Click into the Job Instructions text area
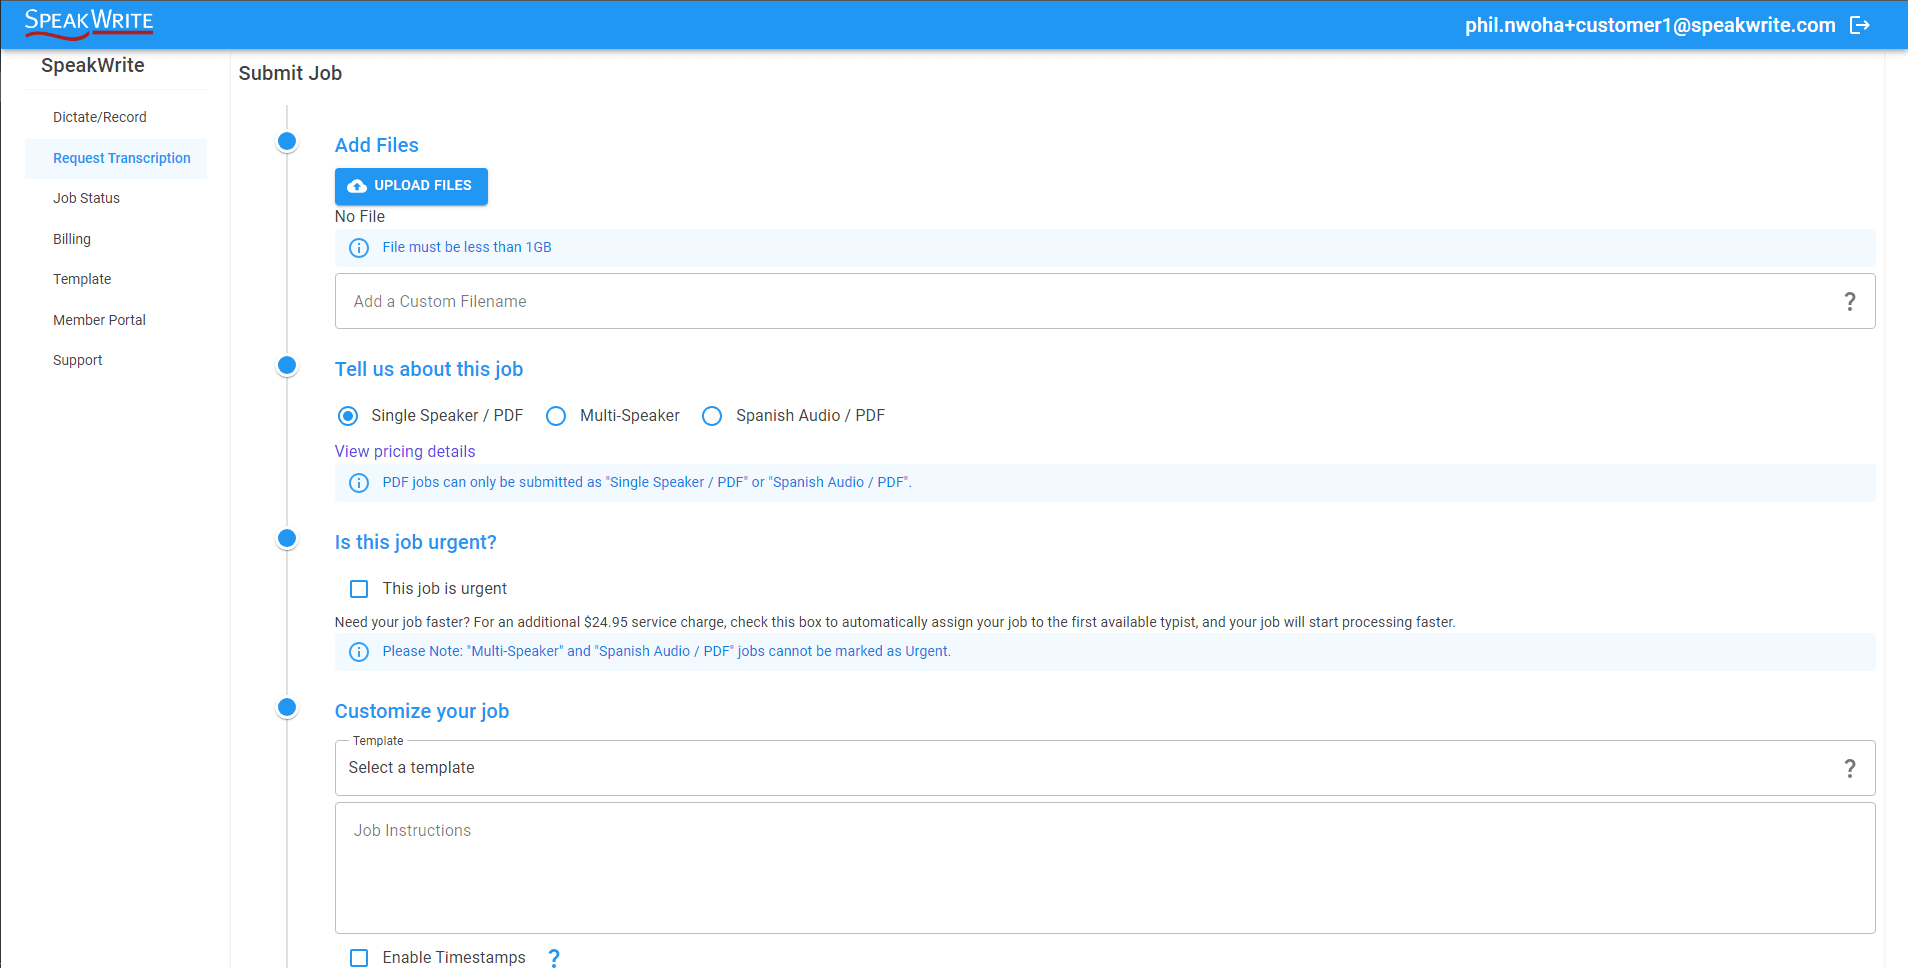This screenshot has width=1908, height=968. (x=1104, y=868)
